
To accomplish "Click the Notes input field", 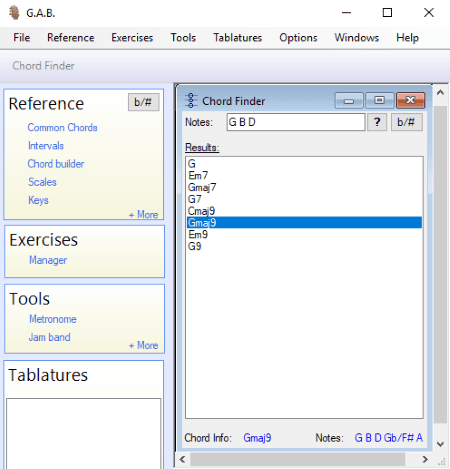I will [x=296, y=122].
